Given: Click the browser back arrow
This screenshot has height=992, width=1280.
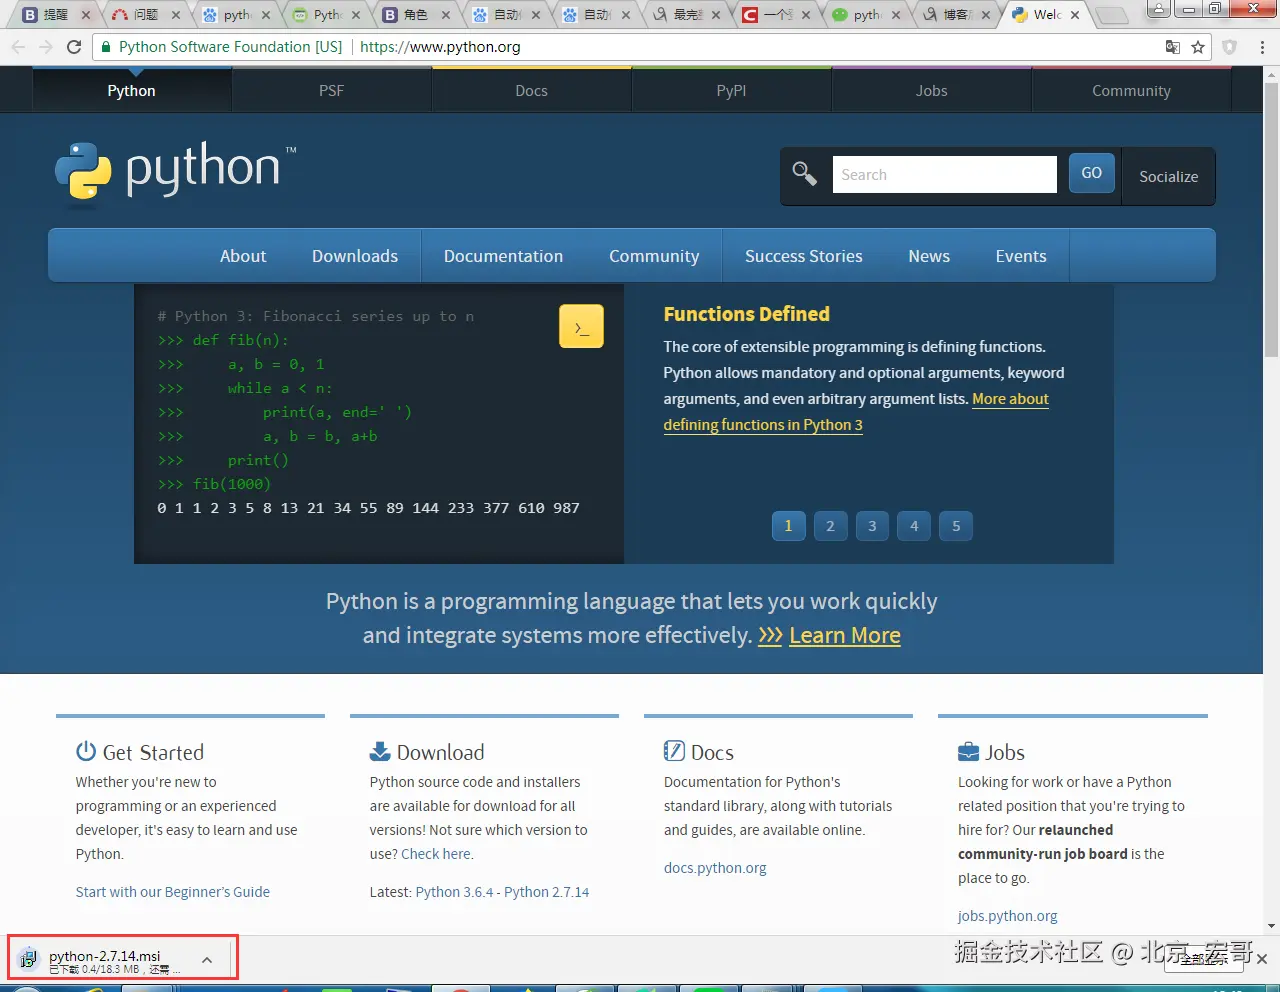Looking at the screenshot, I should (x=19, y=47).
